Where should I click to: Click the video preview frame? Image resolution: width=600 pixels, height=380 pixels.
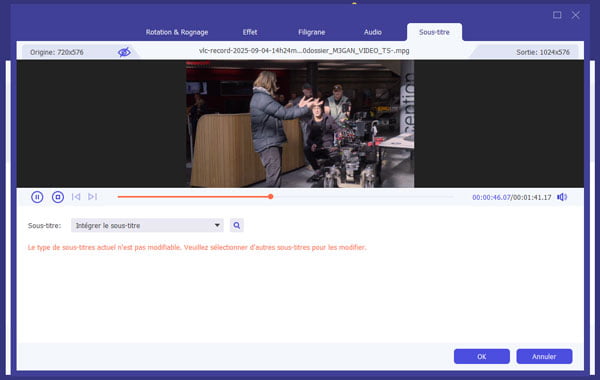(x=300, y=124)
